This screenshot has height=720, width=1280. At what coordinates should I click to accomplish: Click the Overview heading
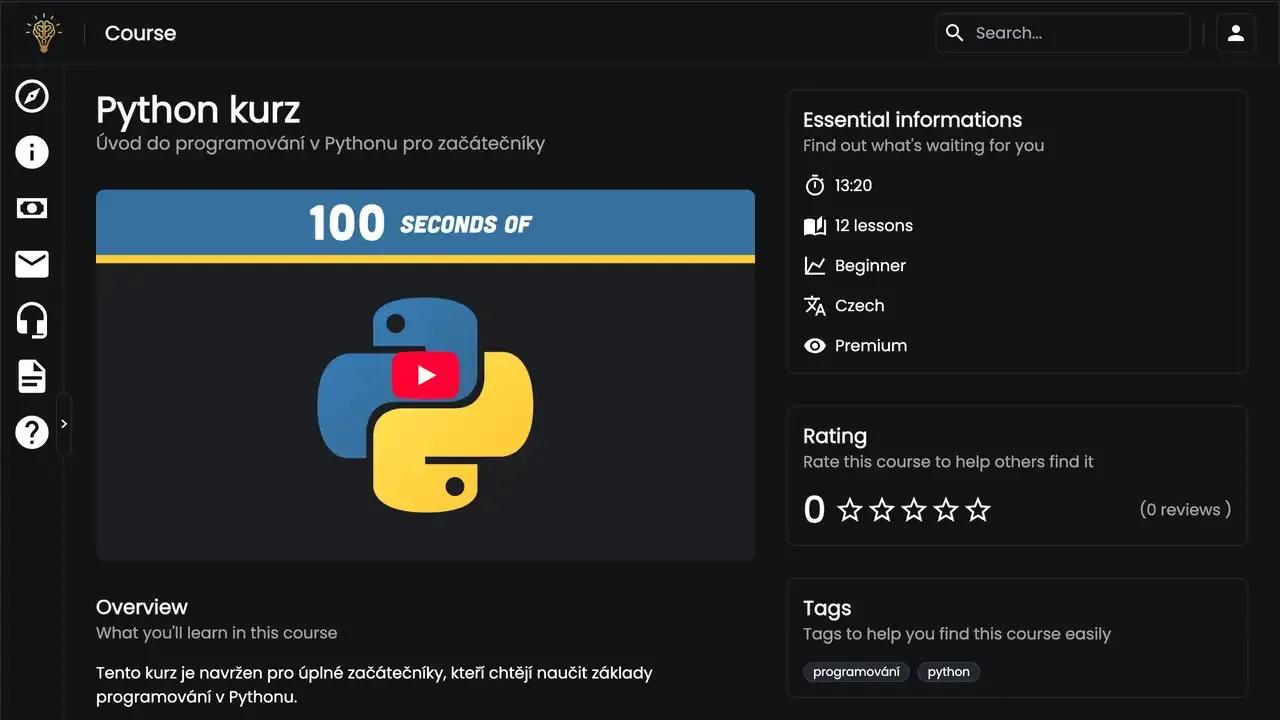click(x=142, y=607)
